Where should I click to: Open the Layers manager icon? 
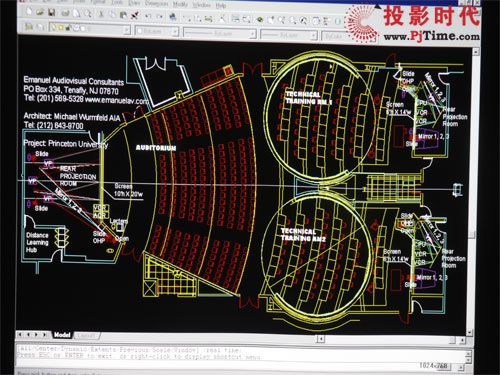[40, 27]
